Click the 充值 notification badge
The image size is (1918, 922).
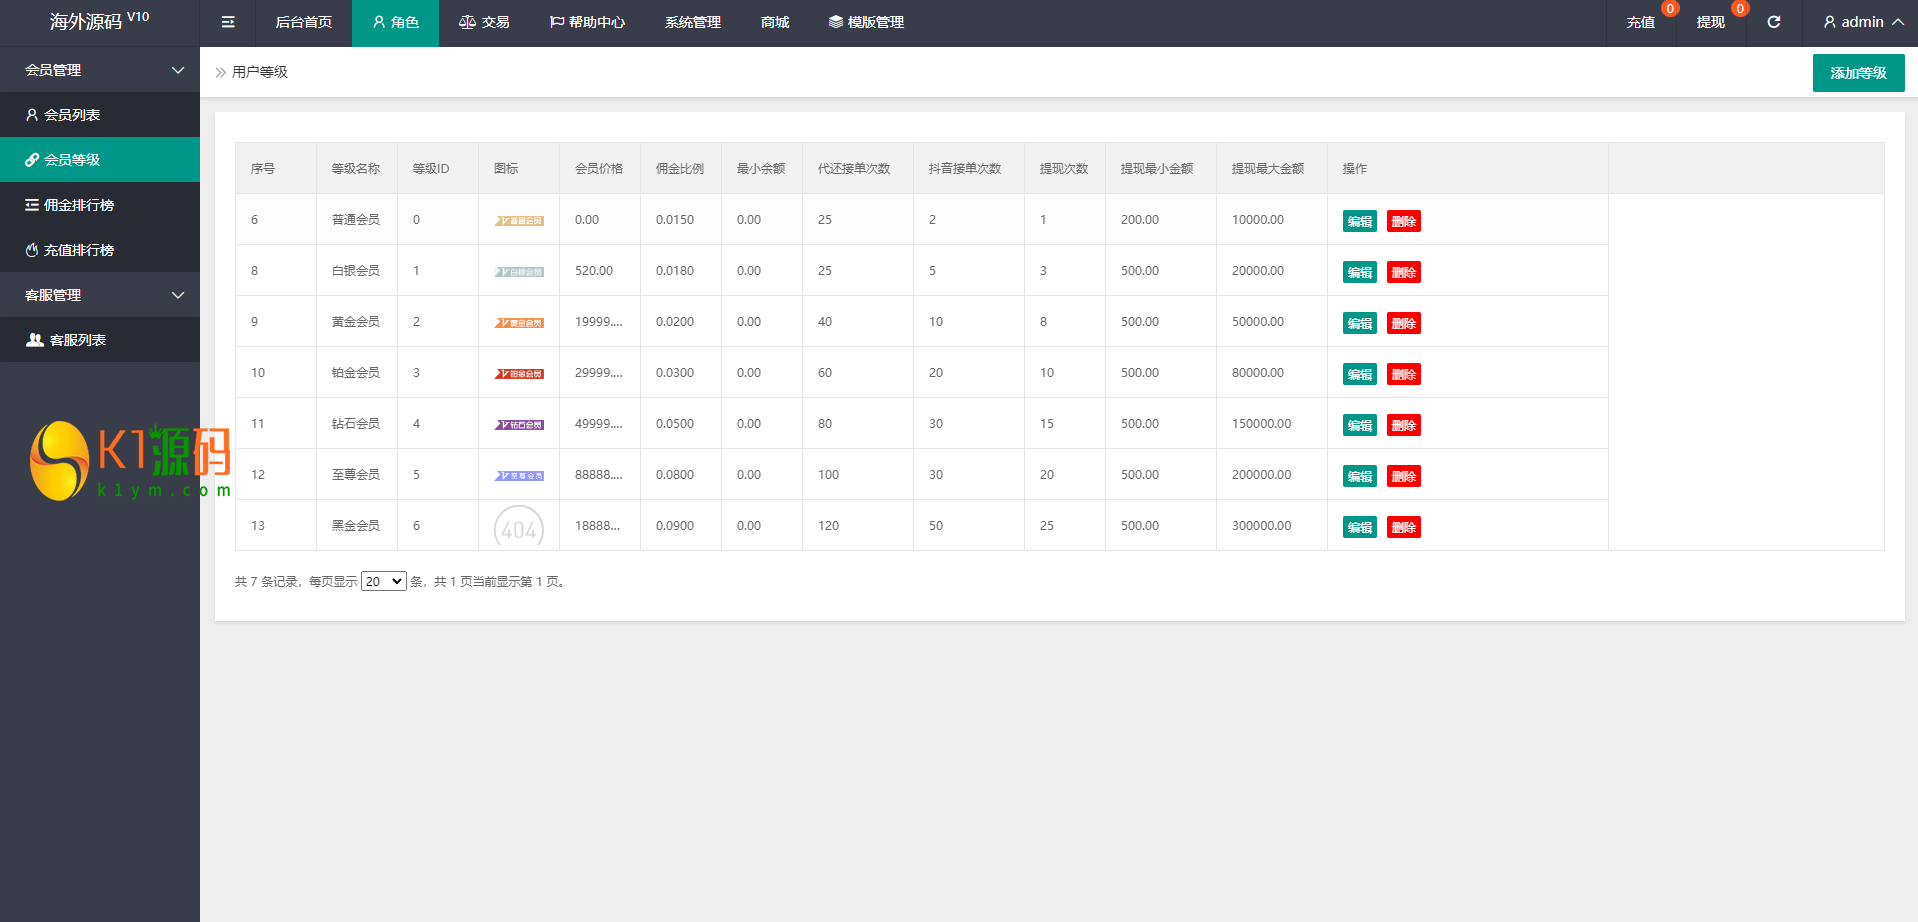[x=1670, y=9]
